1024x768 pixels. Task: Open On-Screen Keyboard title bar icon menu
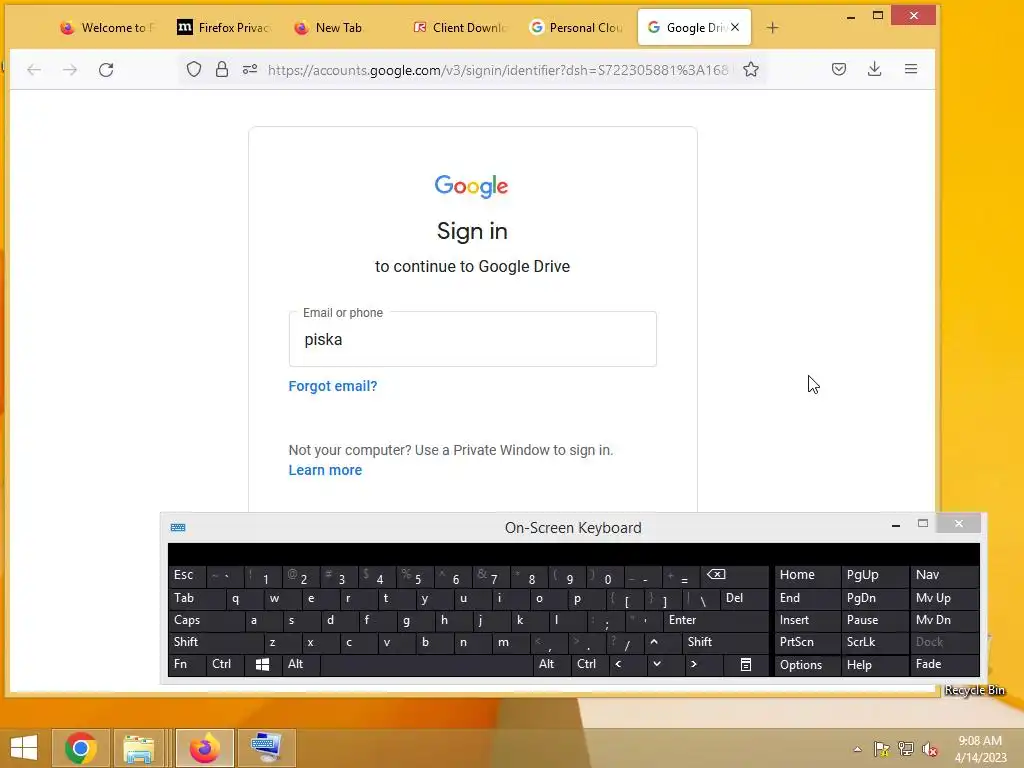point(178,528)
